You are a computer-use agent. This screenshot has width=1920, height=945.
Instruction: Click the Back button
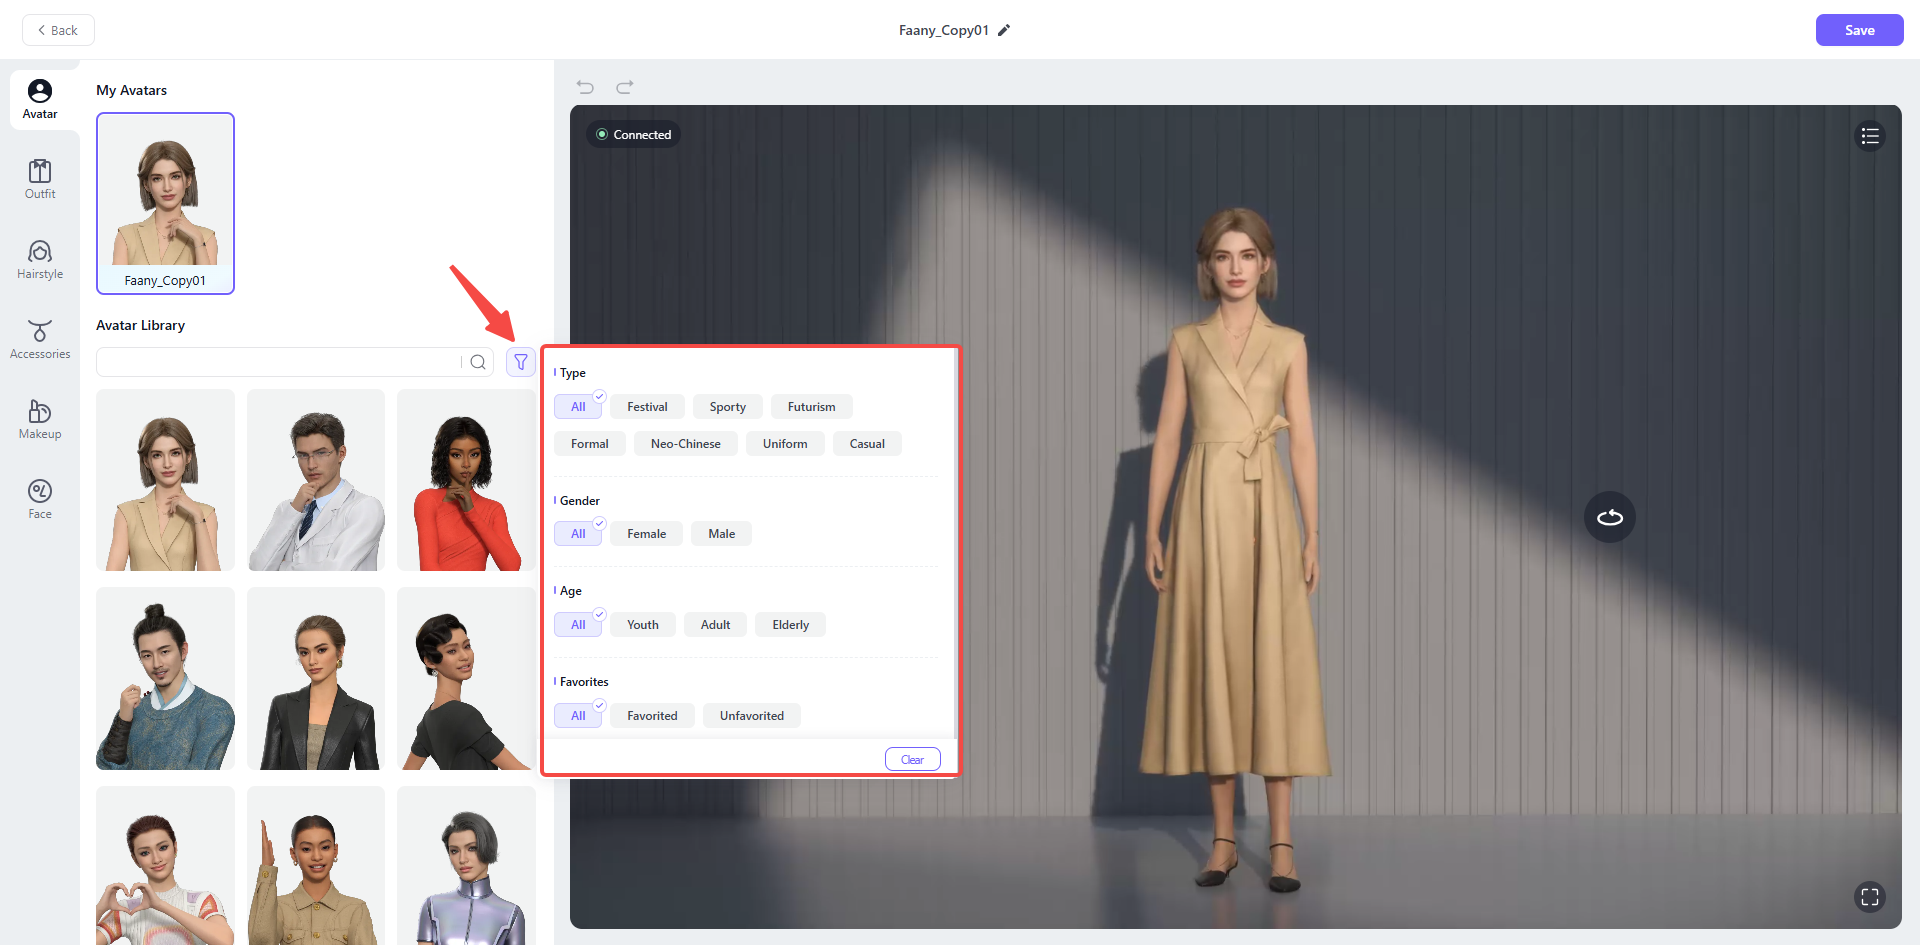(x=58, y=30)
